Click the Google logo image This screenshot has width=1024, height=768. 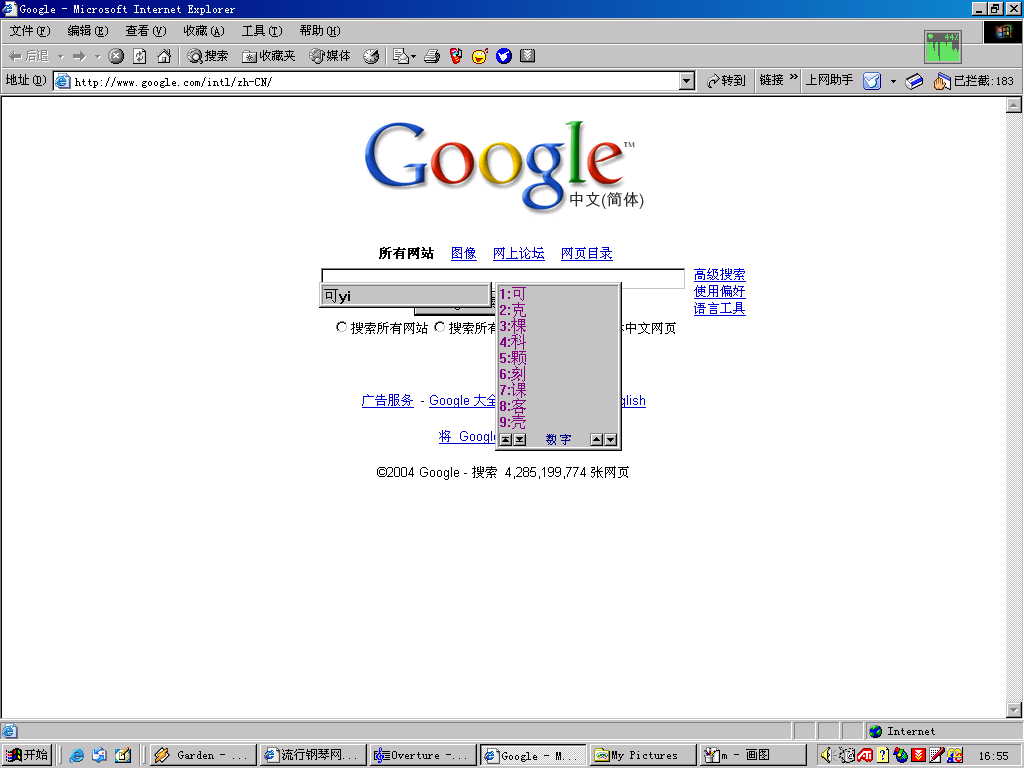[503, 165]
